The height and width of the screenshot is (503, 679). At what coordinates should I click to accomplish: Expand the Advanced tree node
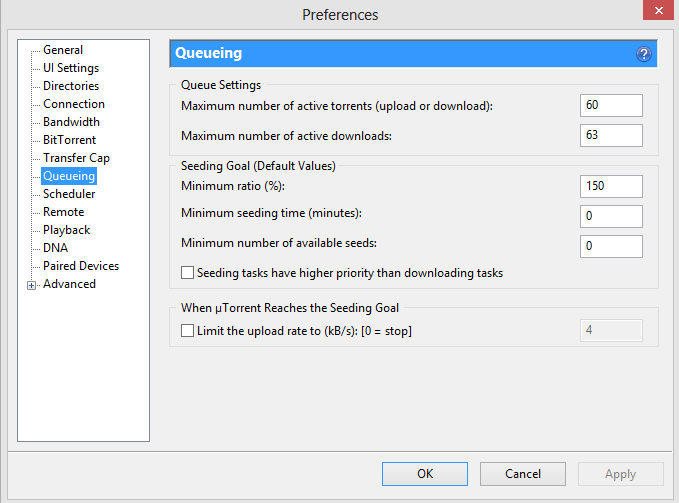click(31, 285)
